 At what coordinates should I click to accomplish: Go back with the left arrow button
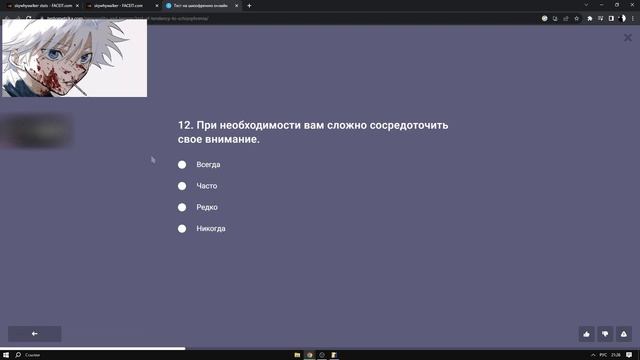(35, 333)
